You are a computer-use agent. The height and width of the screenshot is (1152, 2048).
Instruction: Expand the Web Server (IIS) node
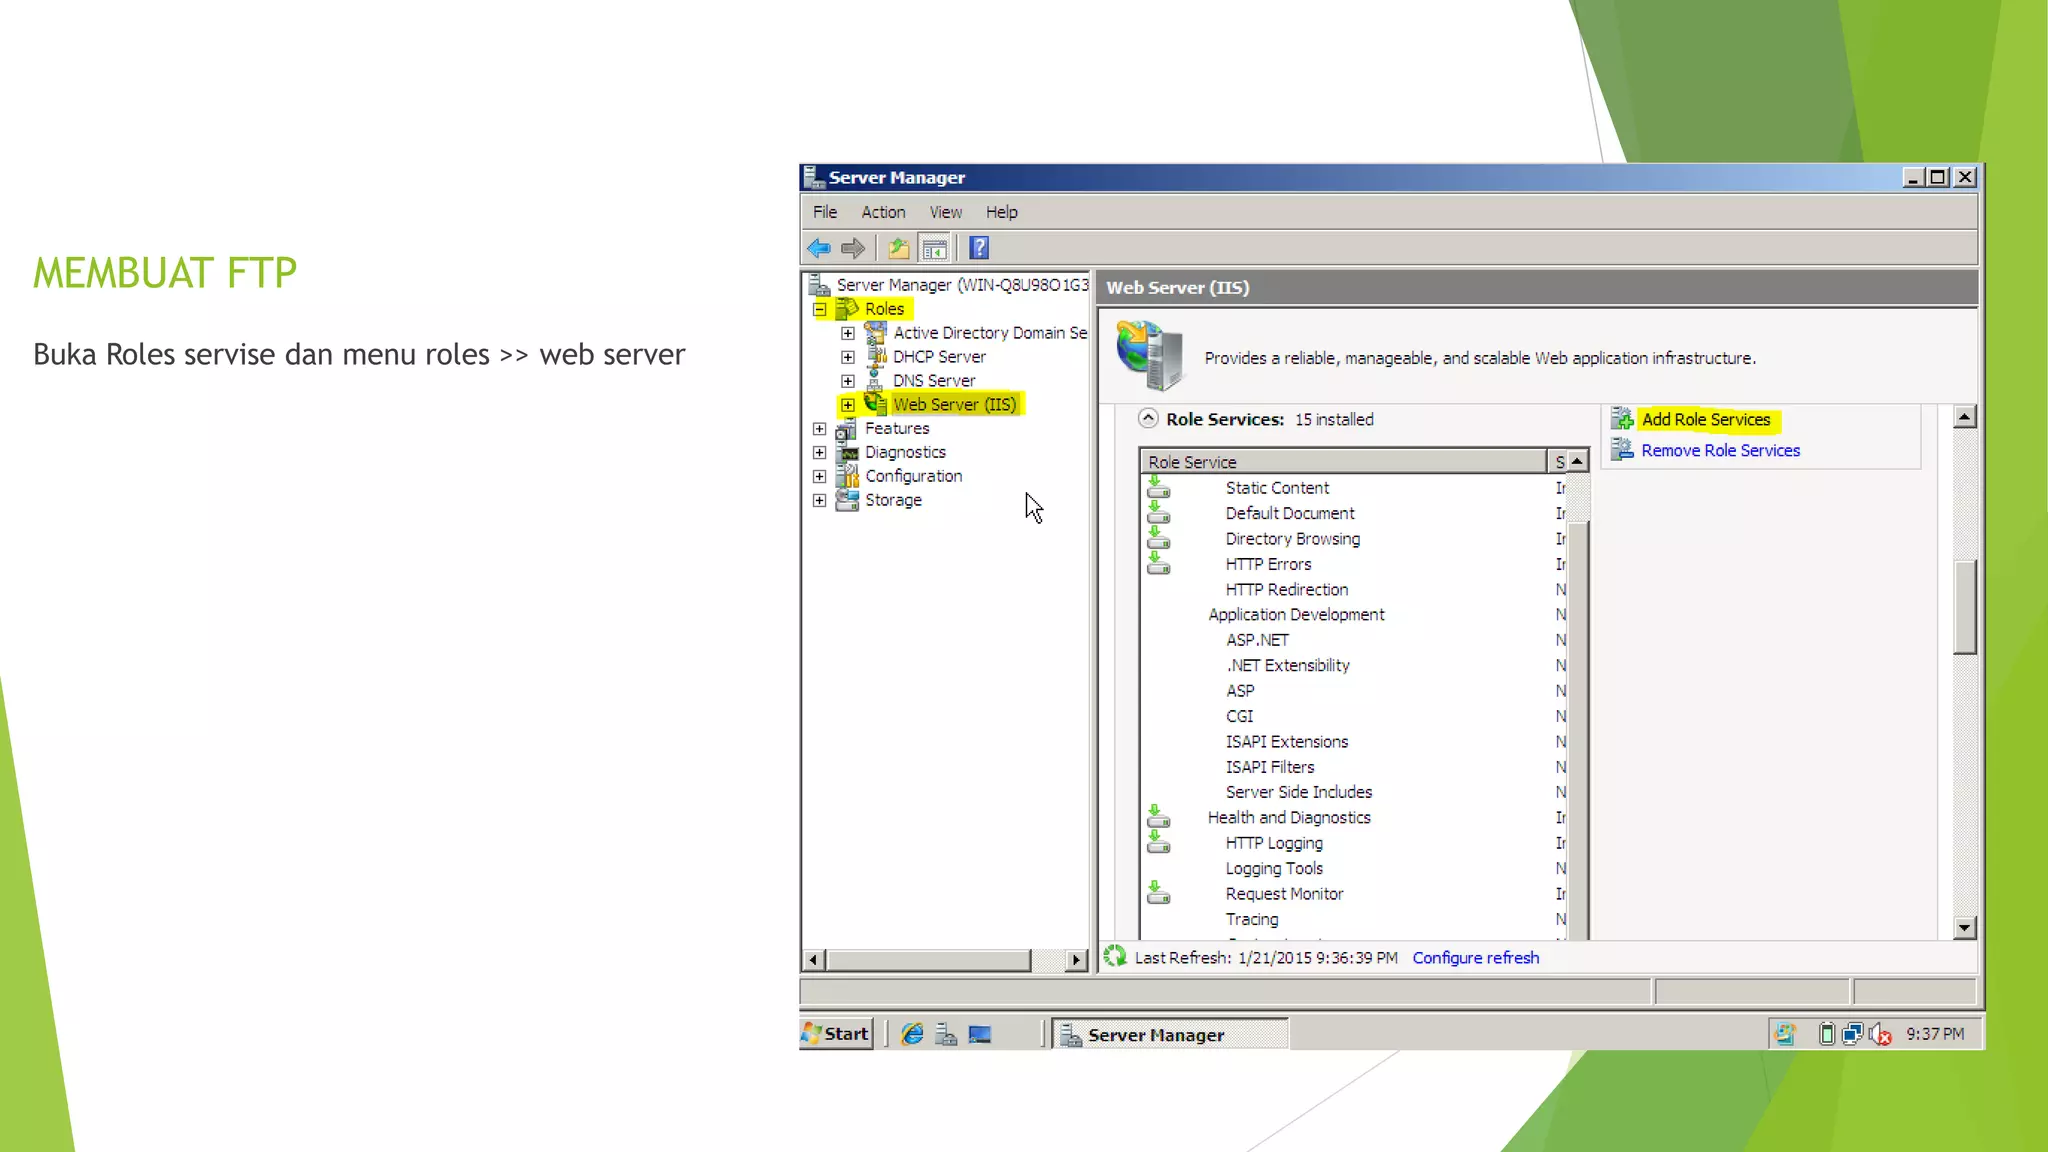[848, 405]
